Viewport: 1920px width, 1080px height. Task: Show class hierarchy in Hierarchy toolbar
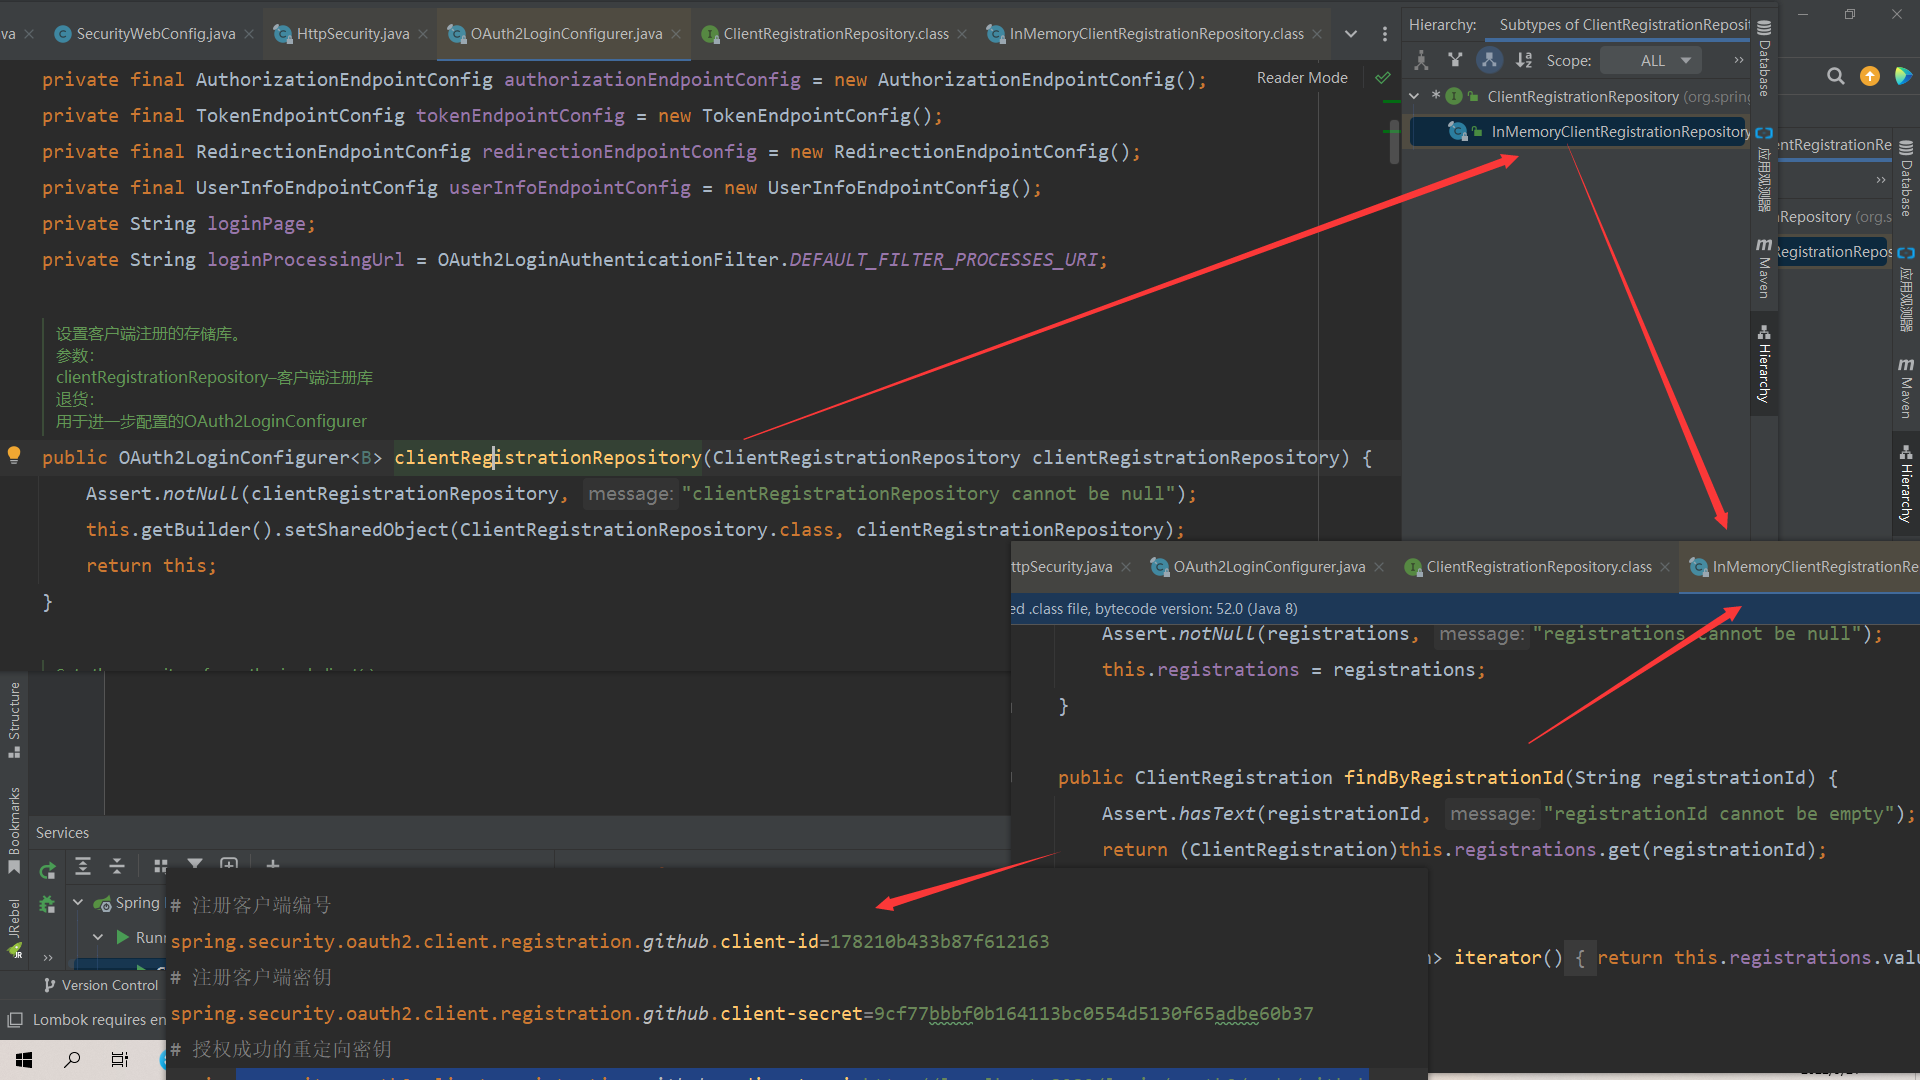pyautogui.click(x=1421, y=61)
